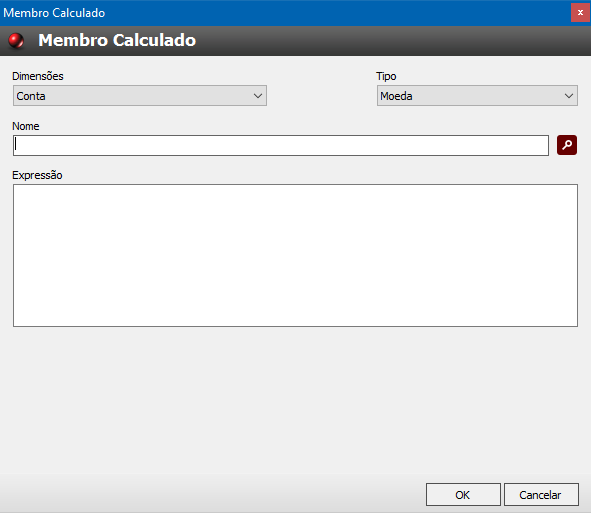The height and width of the screenshot is (513, 591).
Task: Focus the Nome text input field
Action: coord(281,145)
